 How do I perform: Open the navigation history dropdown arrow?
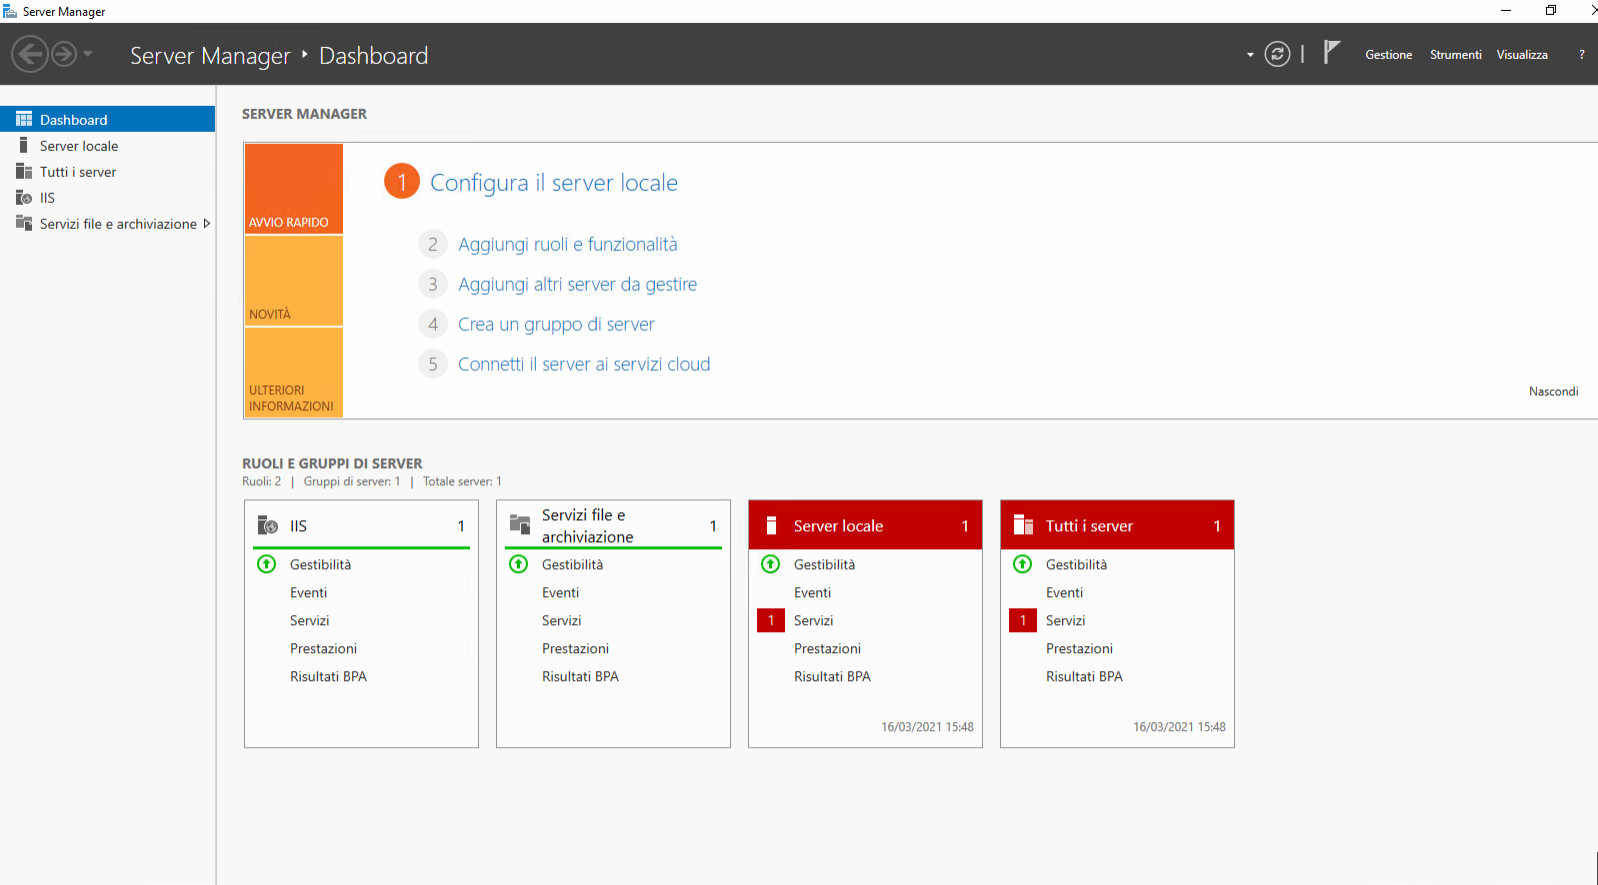88,54
